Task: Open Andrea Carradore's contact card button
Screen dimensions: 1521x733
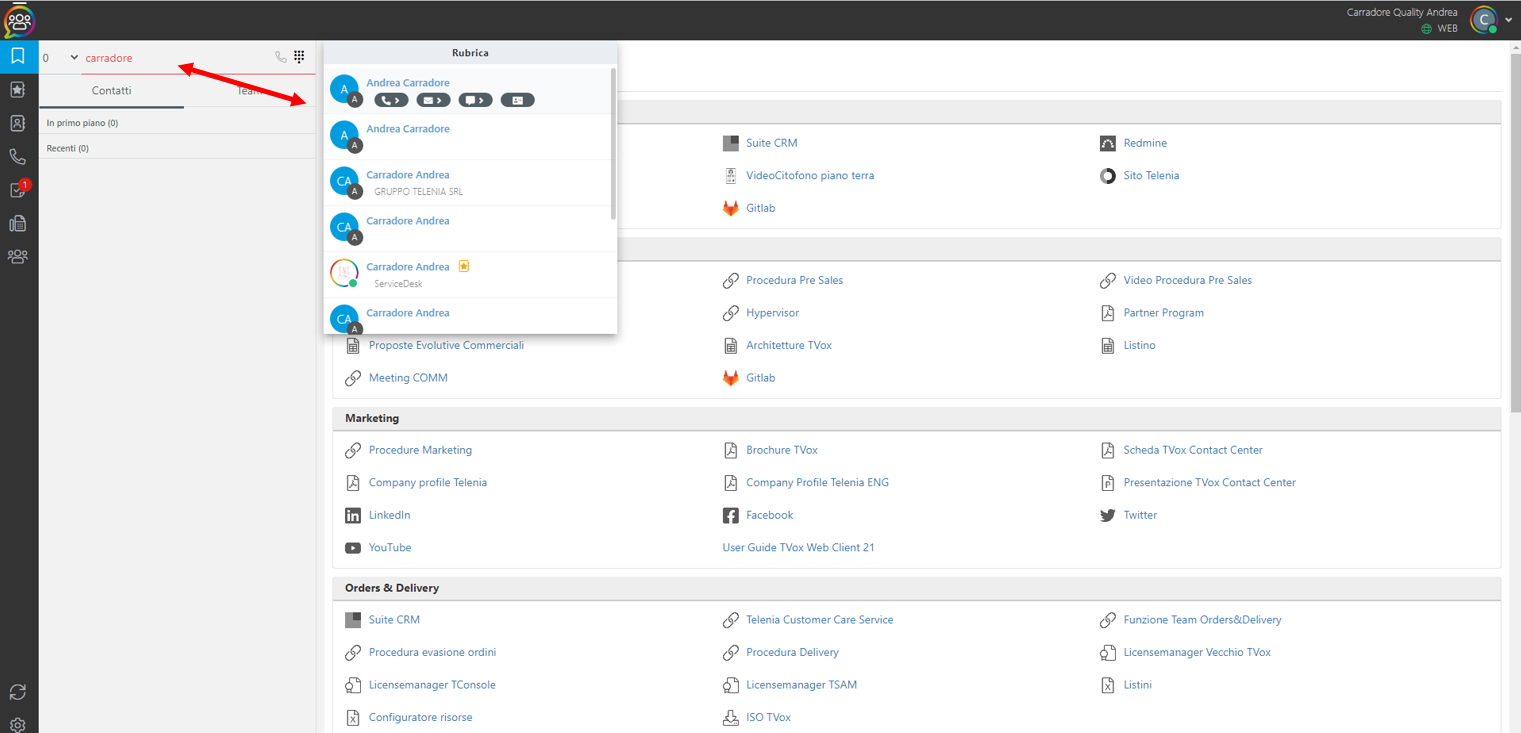Action: pyautogui.click(x=517, y=100)
